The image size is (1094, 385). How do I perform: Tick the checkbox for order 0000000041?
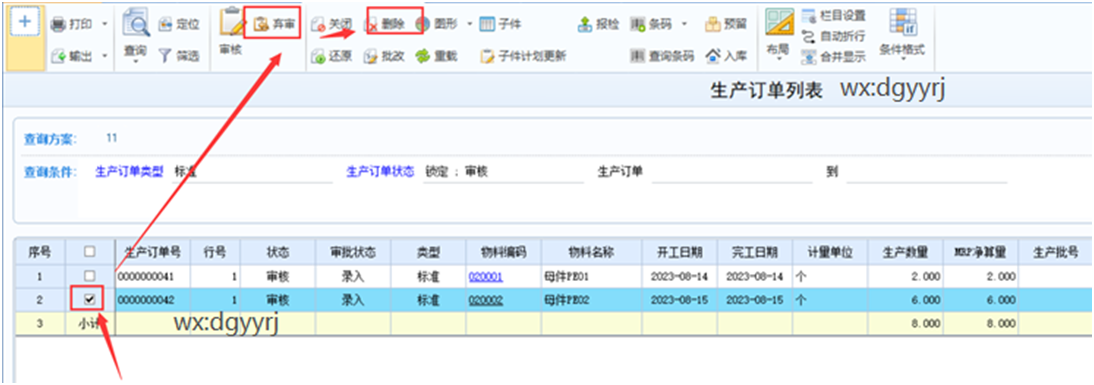tap(90, 276)
